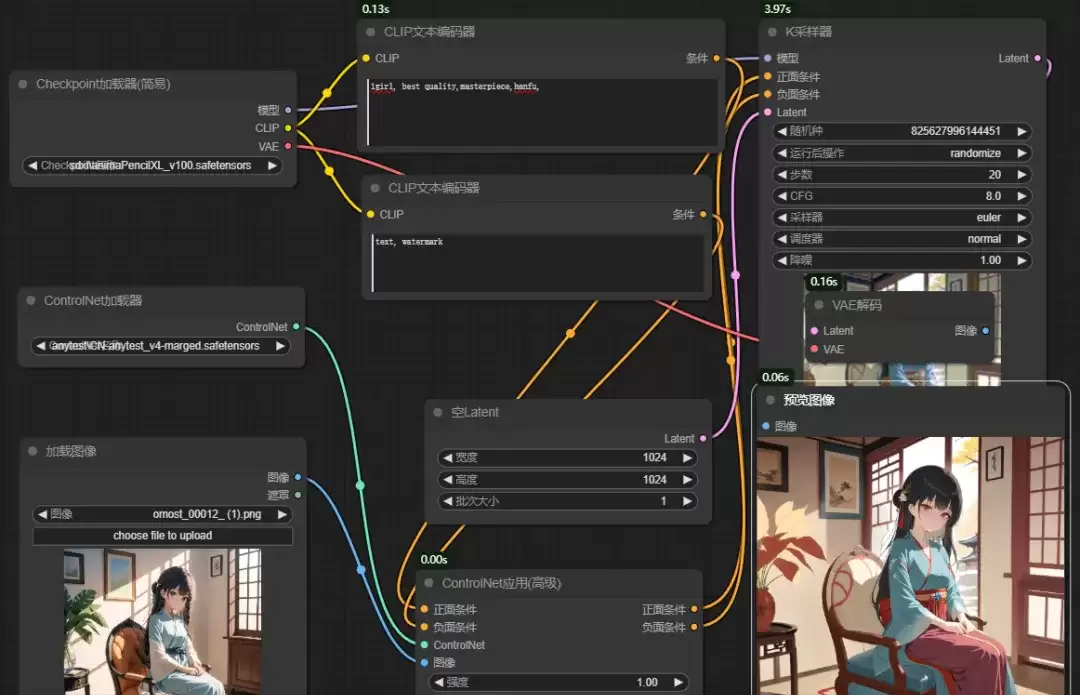This screenshot has height=695, width=1080.
Task: Collapse the K采样器 node via title dot
Action: [772, 32]
